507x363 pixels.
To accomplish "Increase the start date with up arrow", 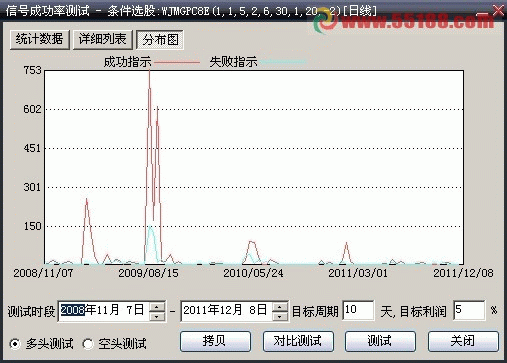I will coord(157,306).
